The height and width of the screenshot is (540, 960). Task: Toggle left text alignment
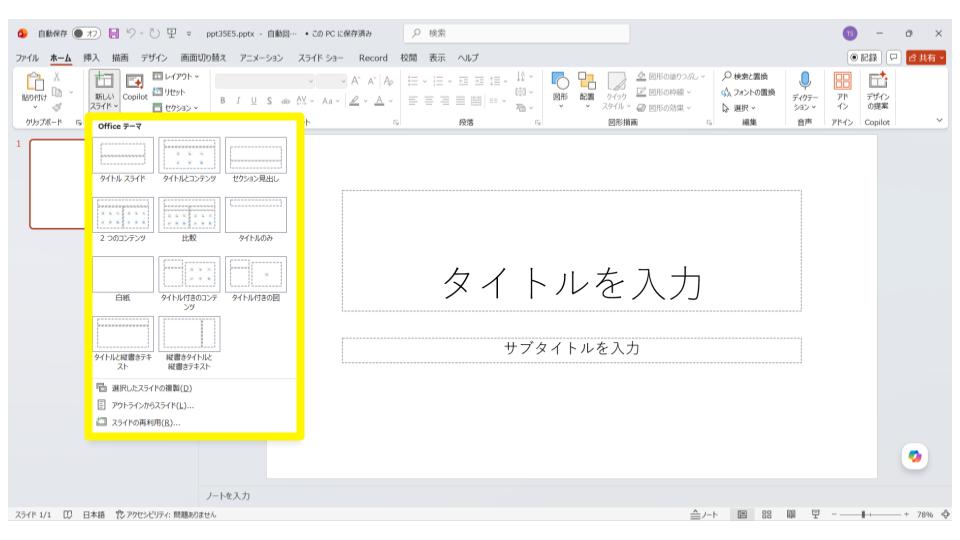pos(413,101)
